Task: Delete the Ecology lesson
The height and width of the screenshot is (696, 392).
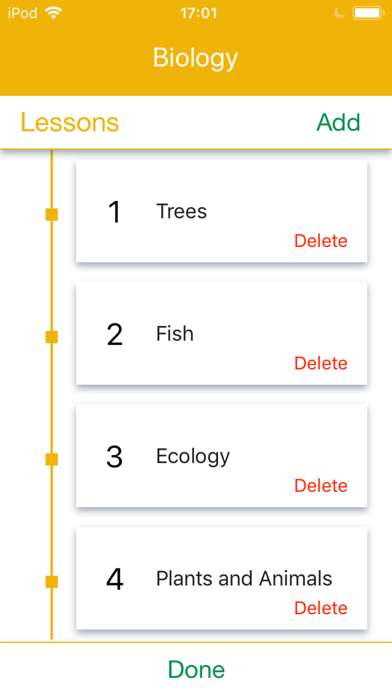Action: pos(321,486)
